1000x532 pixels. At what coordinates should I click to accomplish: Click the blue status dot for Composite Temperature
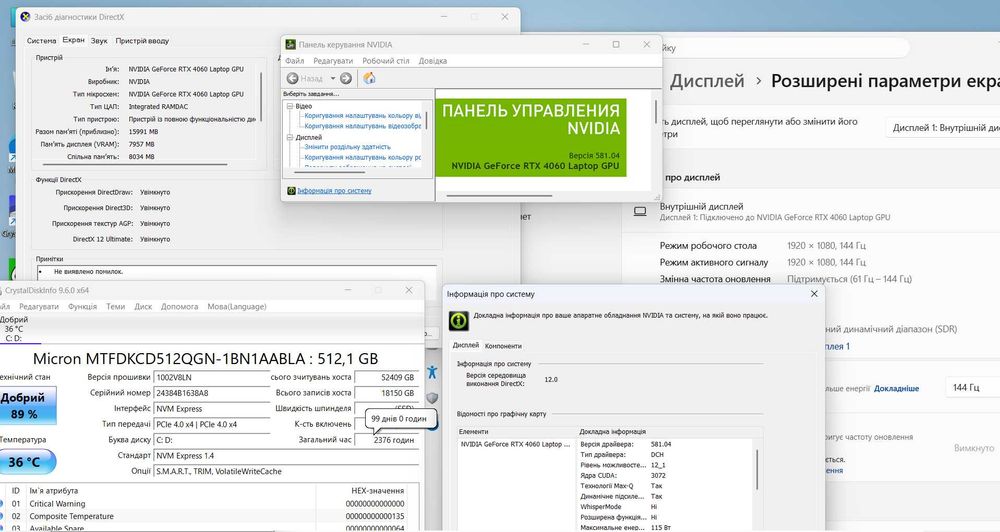click(1, 516)
